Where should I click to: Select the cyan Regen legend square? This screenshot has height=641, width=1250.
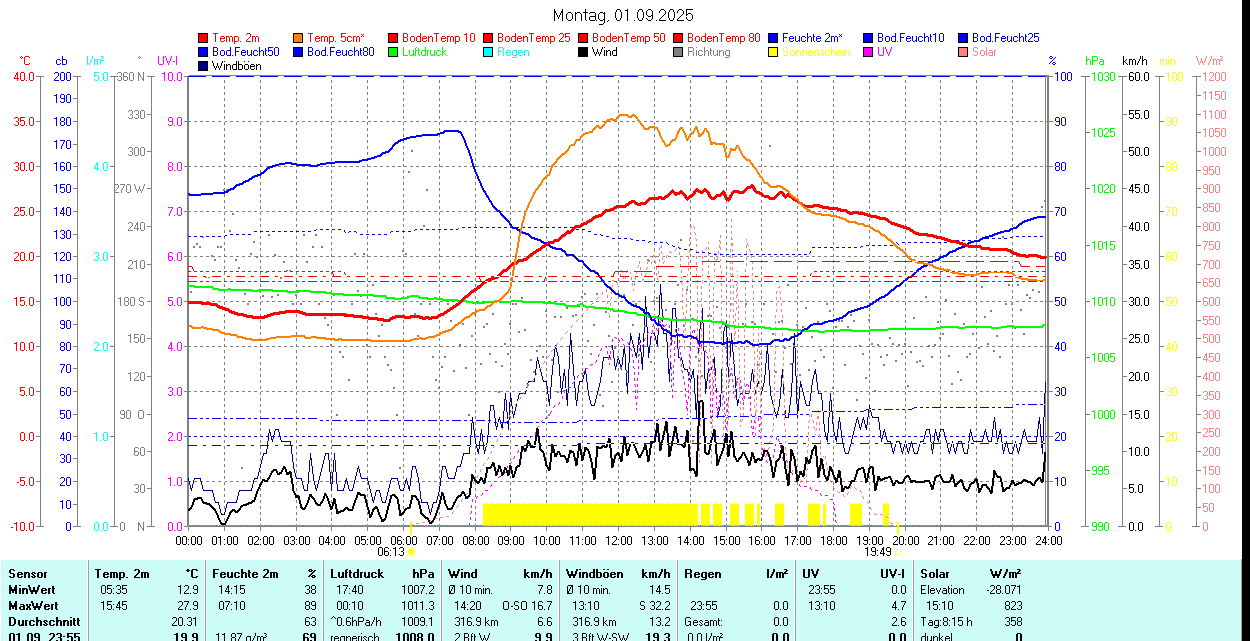pyautogui.click(x=489, y=52)
